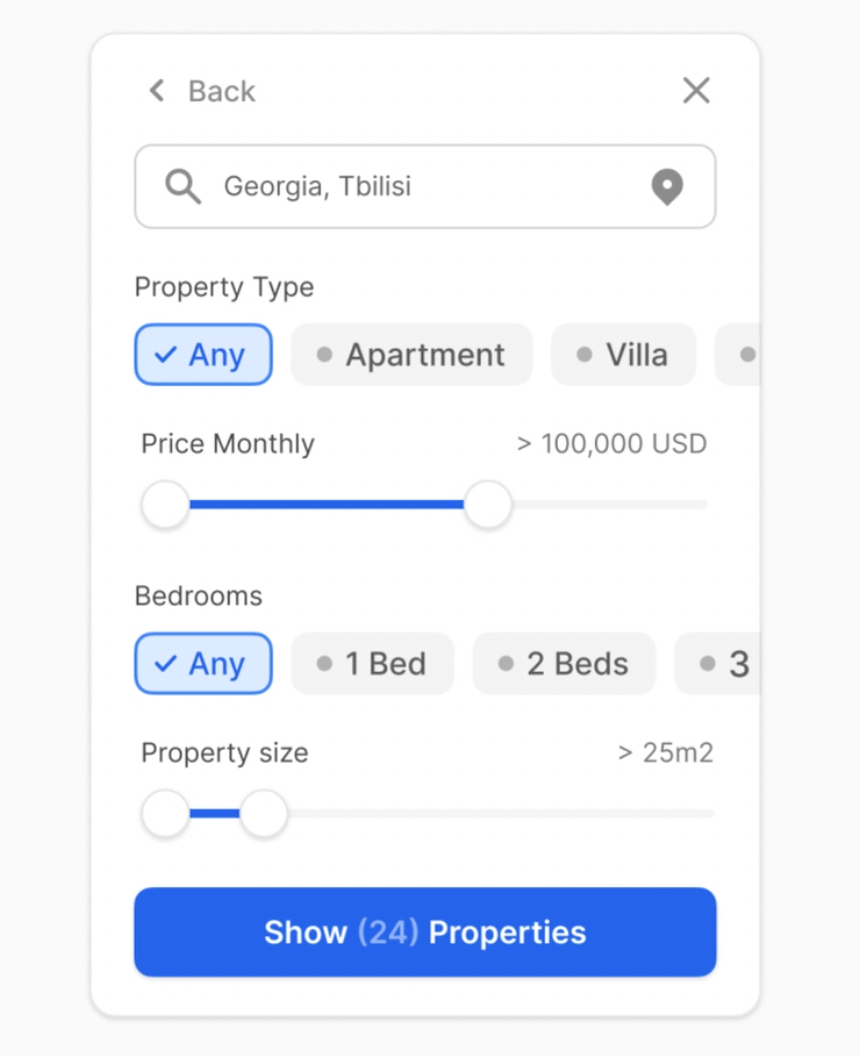Click the Property size right slider handle
This screenshot has height=1056, width=860.
pos(264,814)
